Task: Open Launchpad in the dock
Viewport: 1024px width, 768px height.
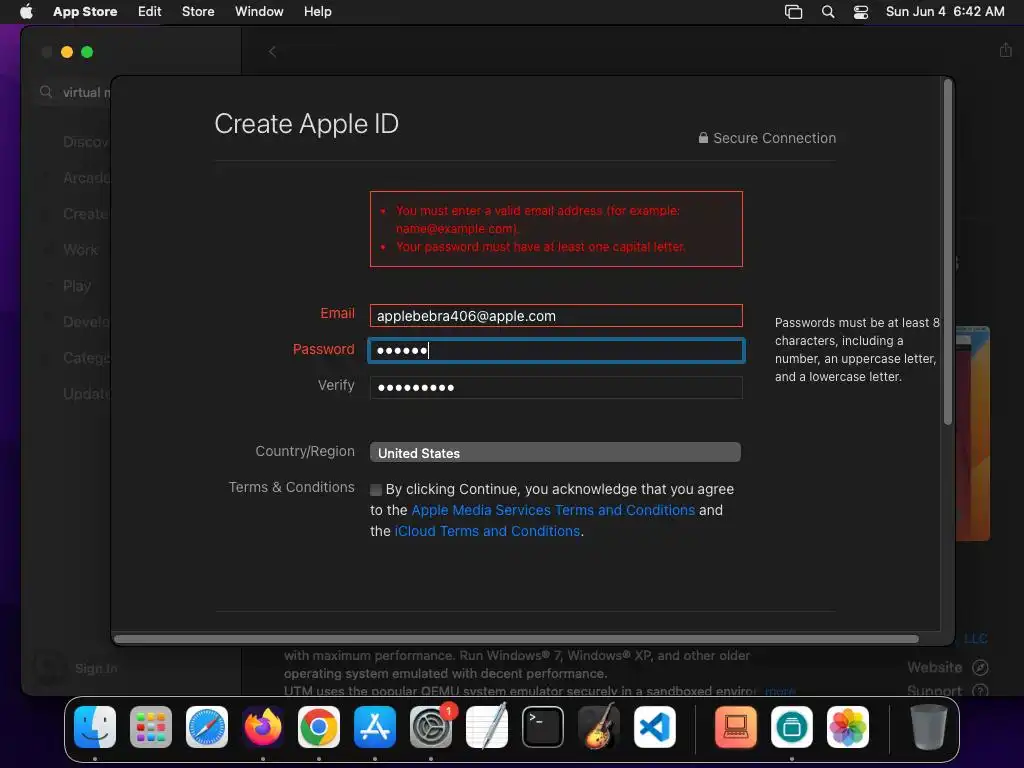Action: 151,727
